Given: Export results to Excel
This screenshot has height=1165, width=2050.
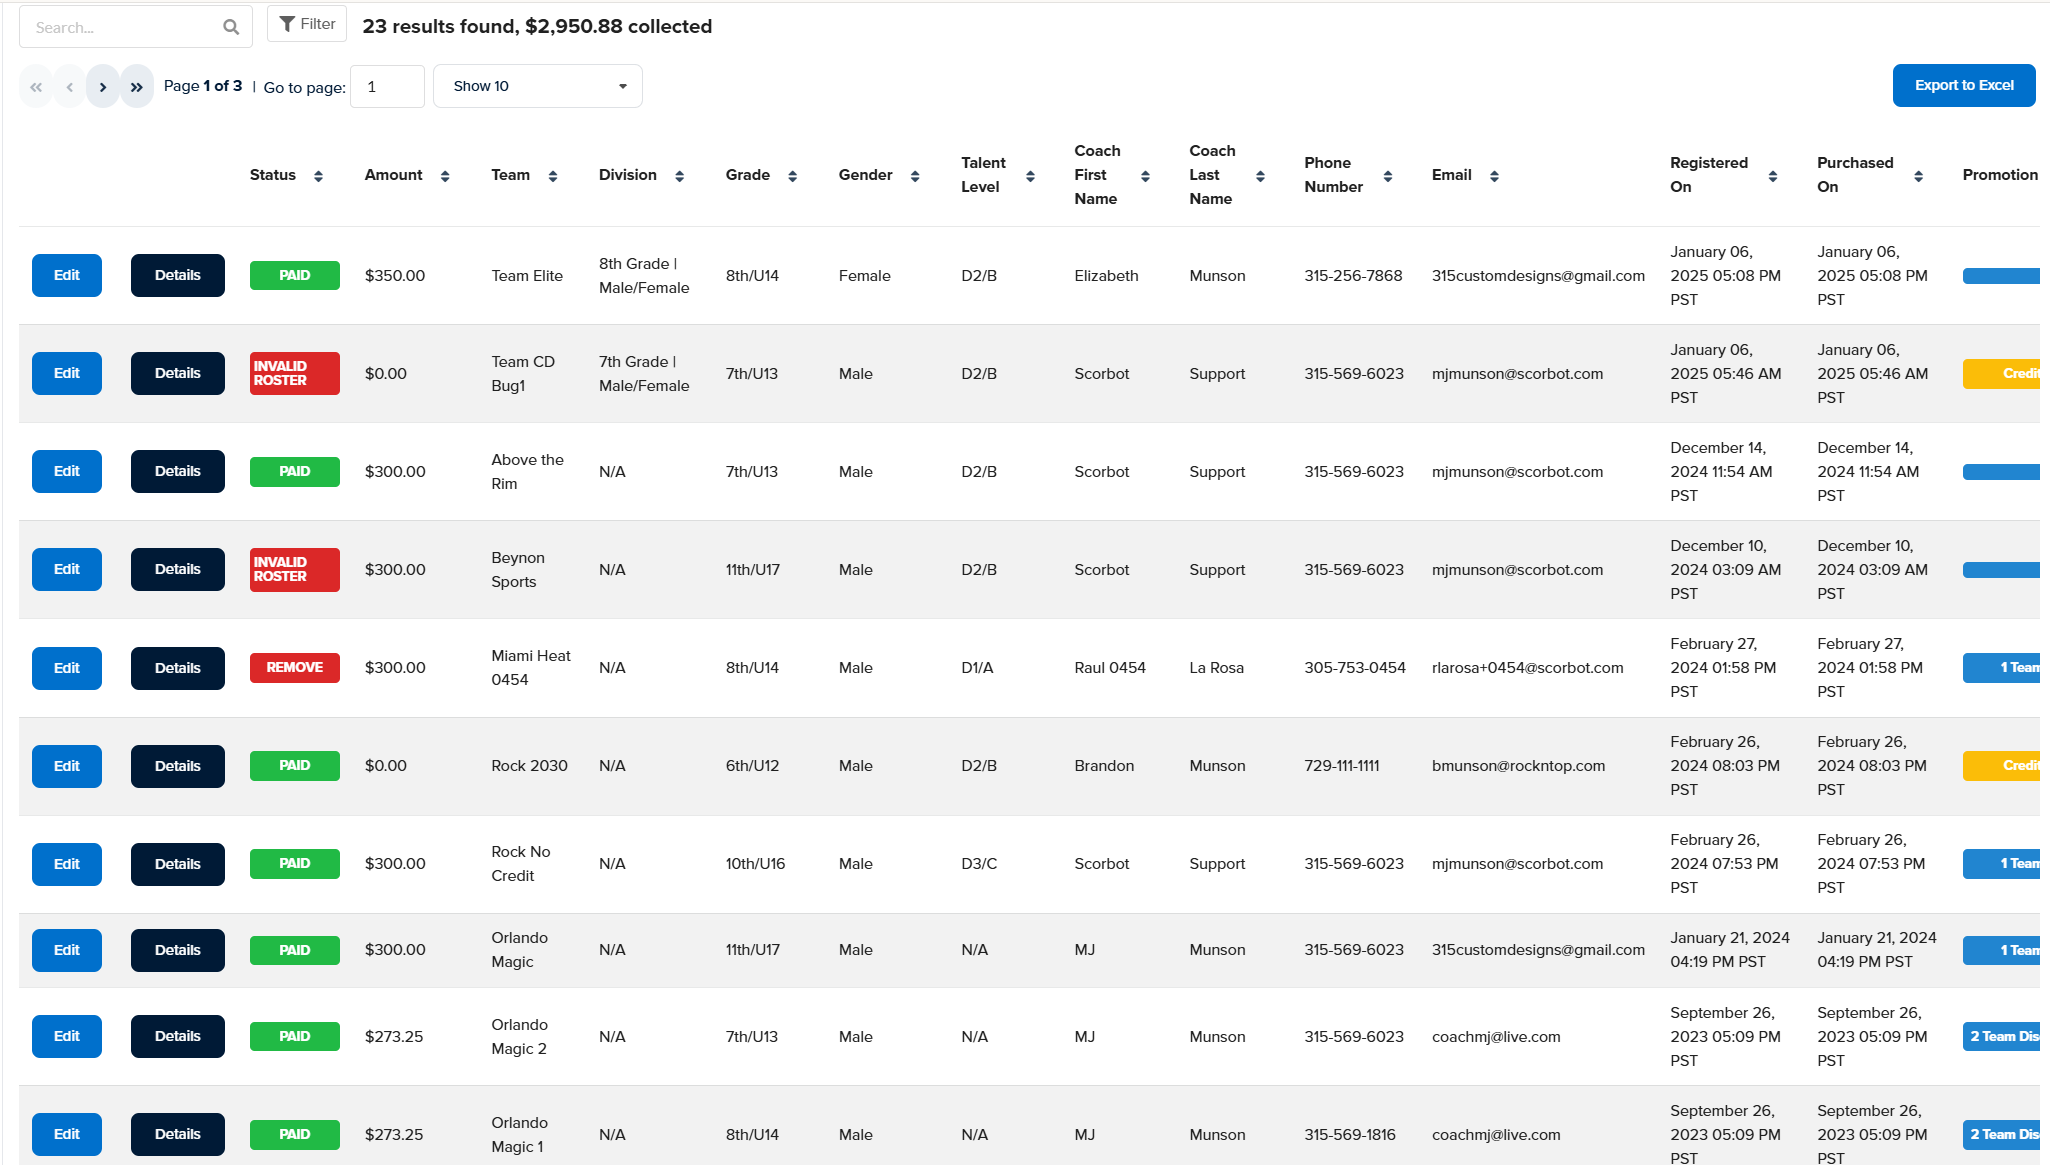Looking at the screenshot, I should tap(1964, 86).
